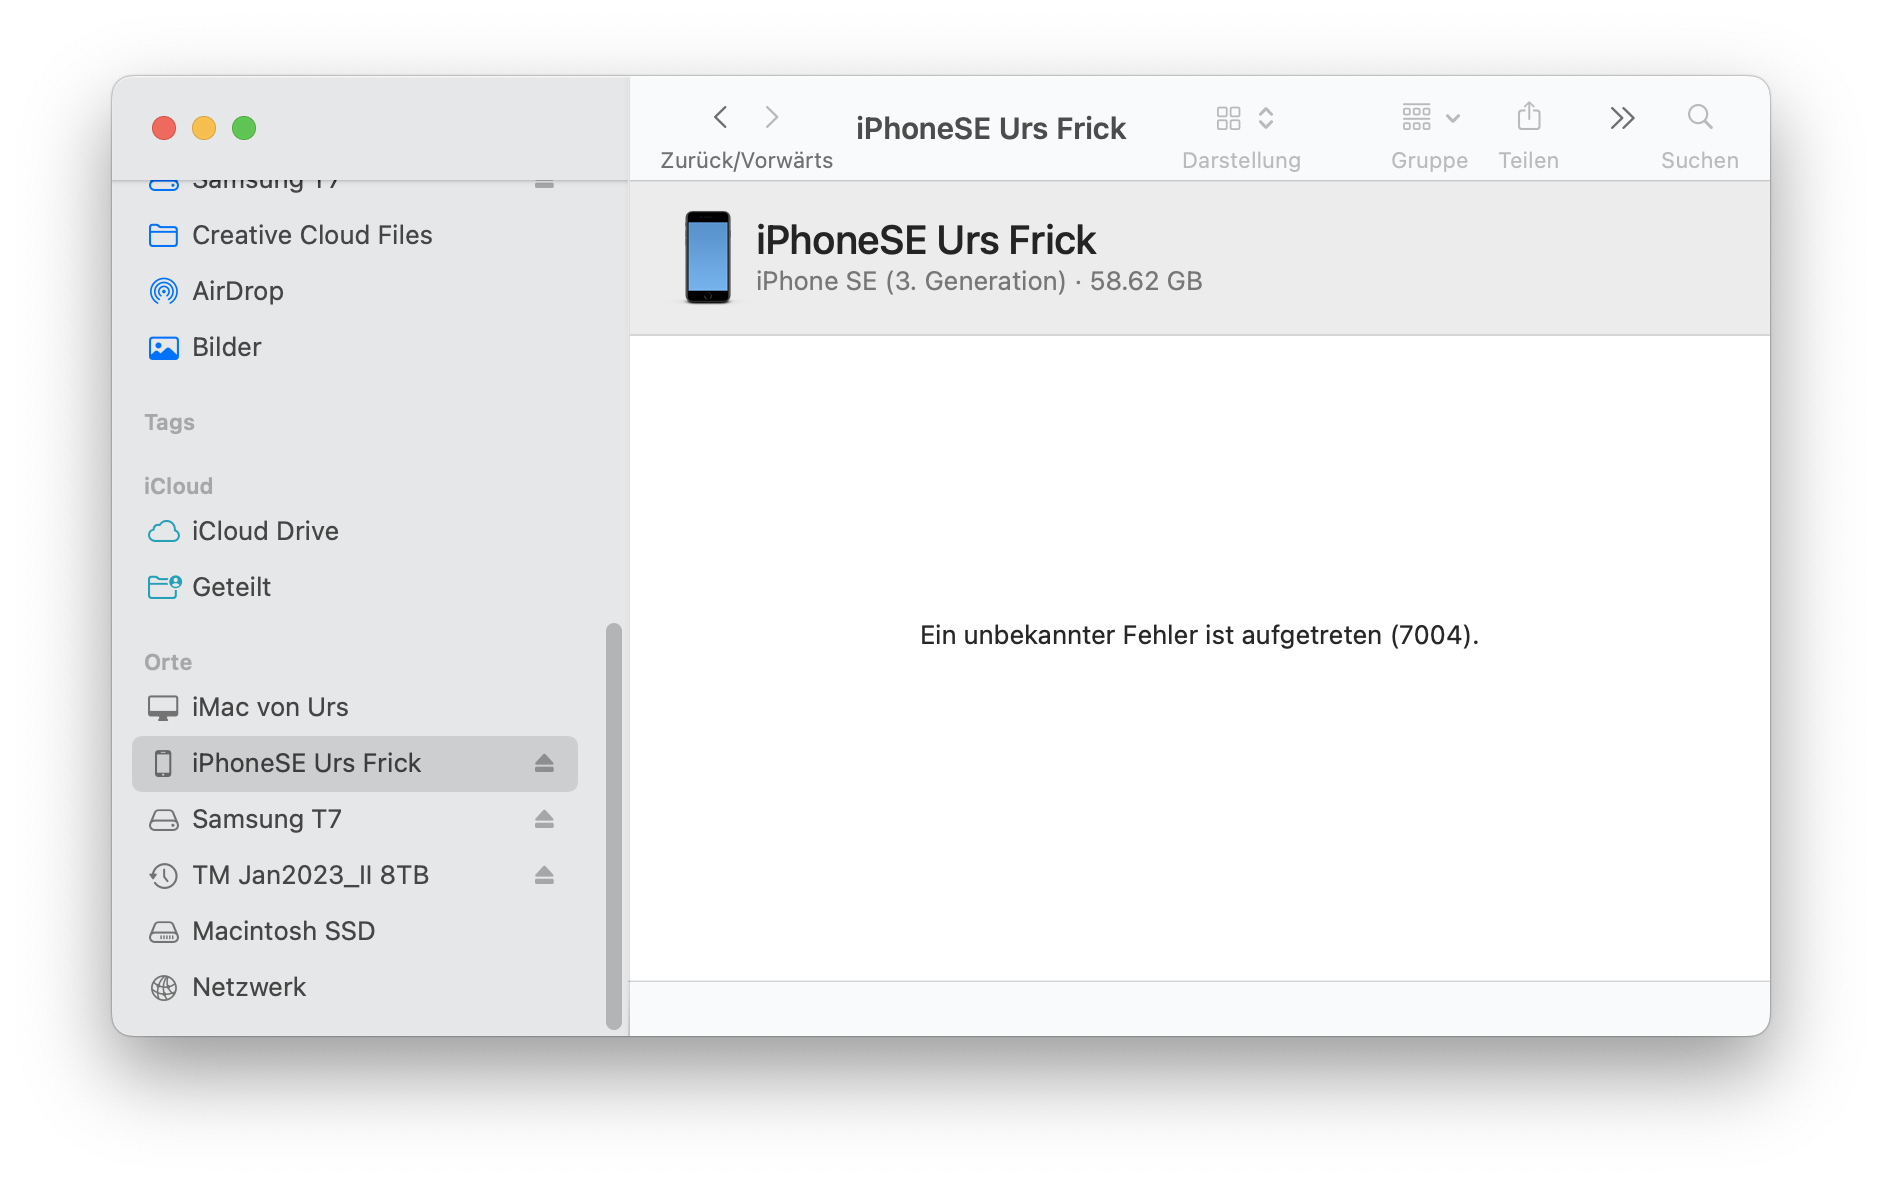Screen dimensions: 1882x1184
Task: Click the iPhoneSE Urs Frick device heading
Action: pyautogui.click(x=926, y=240)
